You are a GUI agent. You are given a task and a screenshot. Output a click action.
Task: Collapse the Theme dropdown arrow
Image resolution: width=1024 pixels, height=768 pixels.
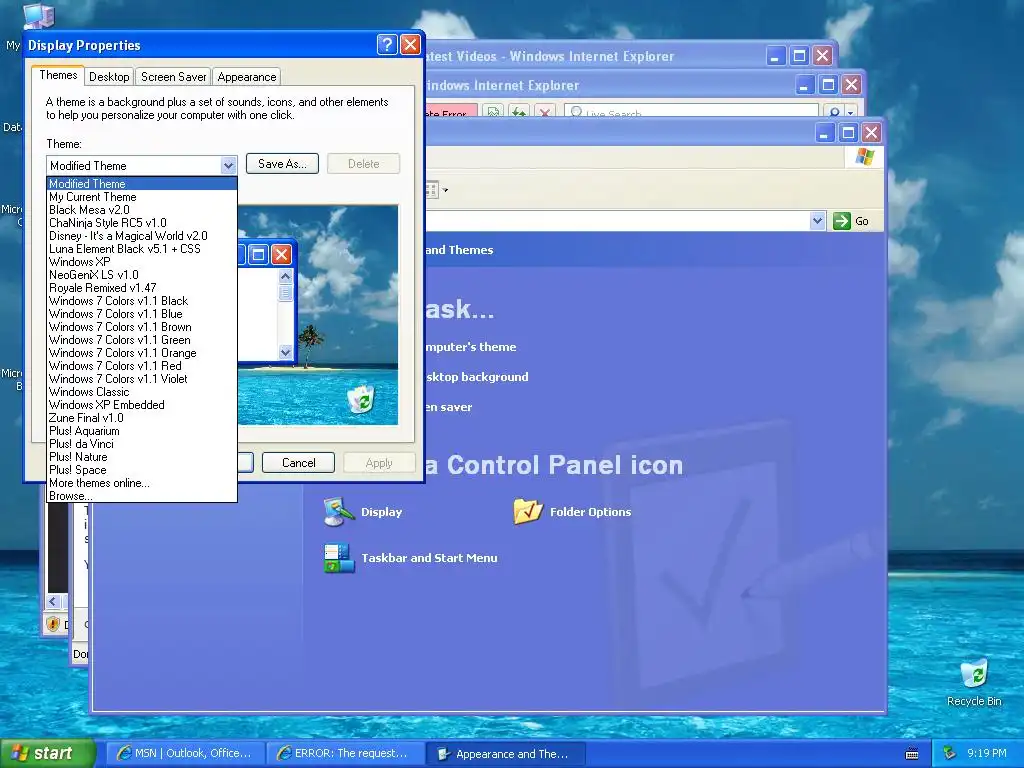tap(228, 165)
